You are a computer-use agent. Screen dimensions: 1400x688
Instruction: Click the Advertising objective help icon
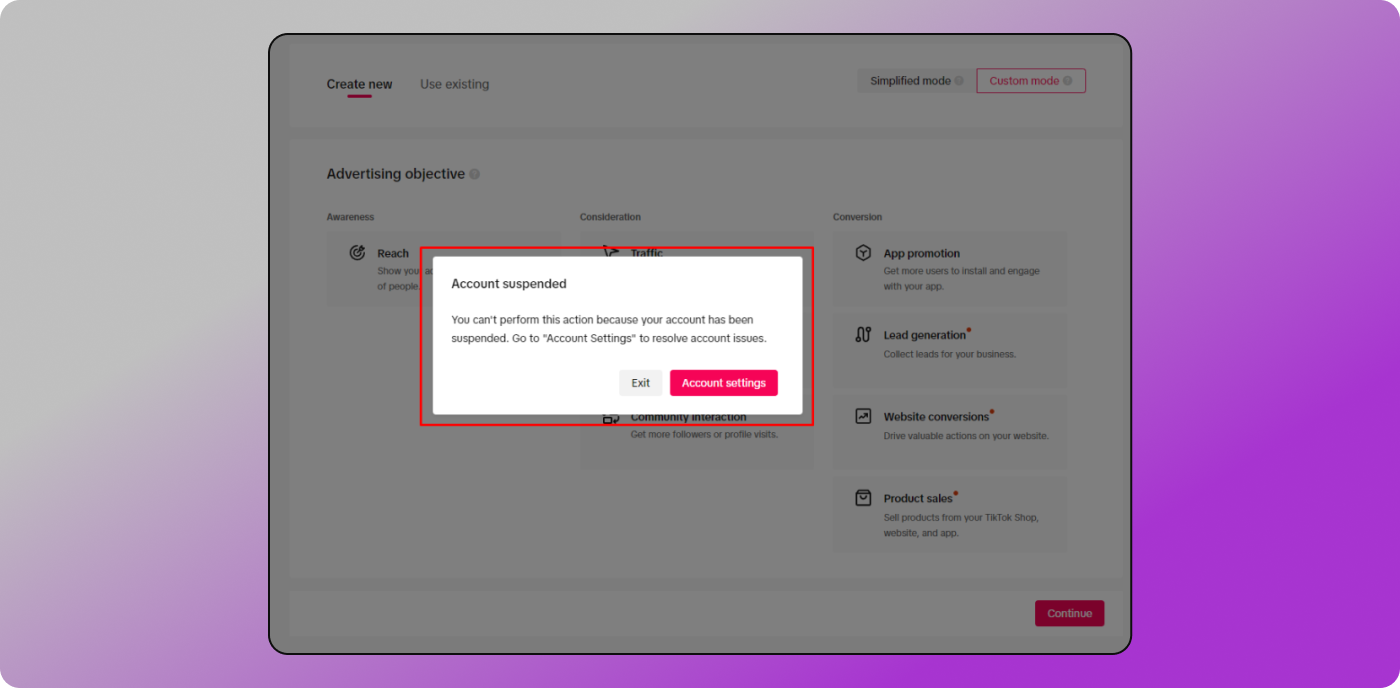click(x=475, y=174)
